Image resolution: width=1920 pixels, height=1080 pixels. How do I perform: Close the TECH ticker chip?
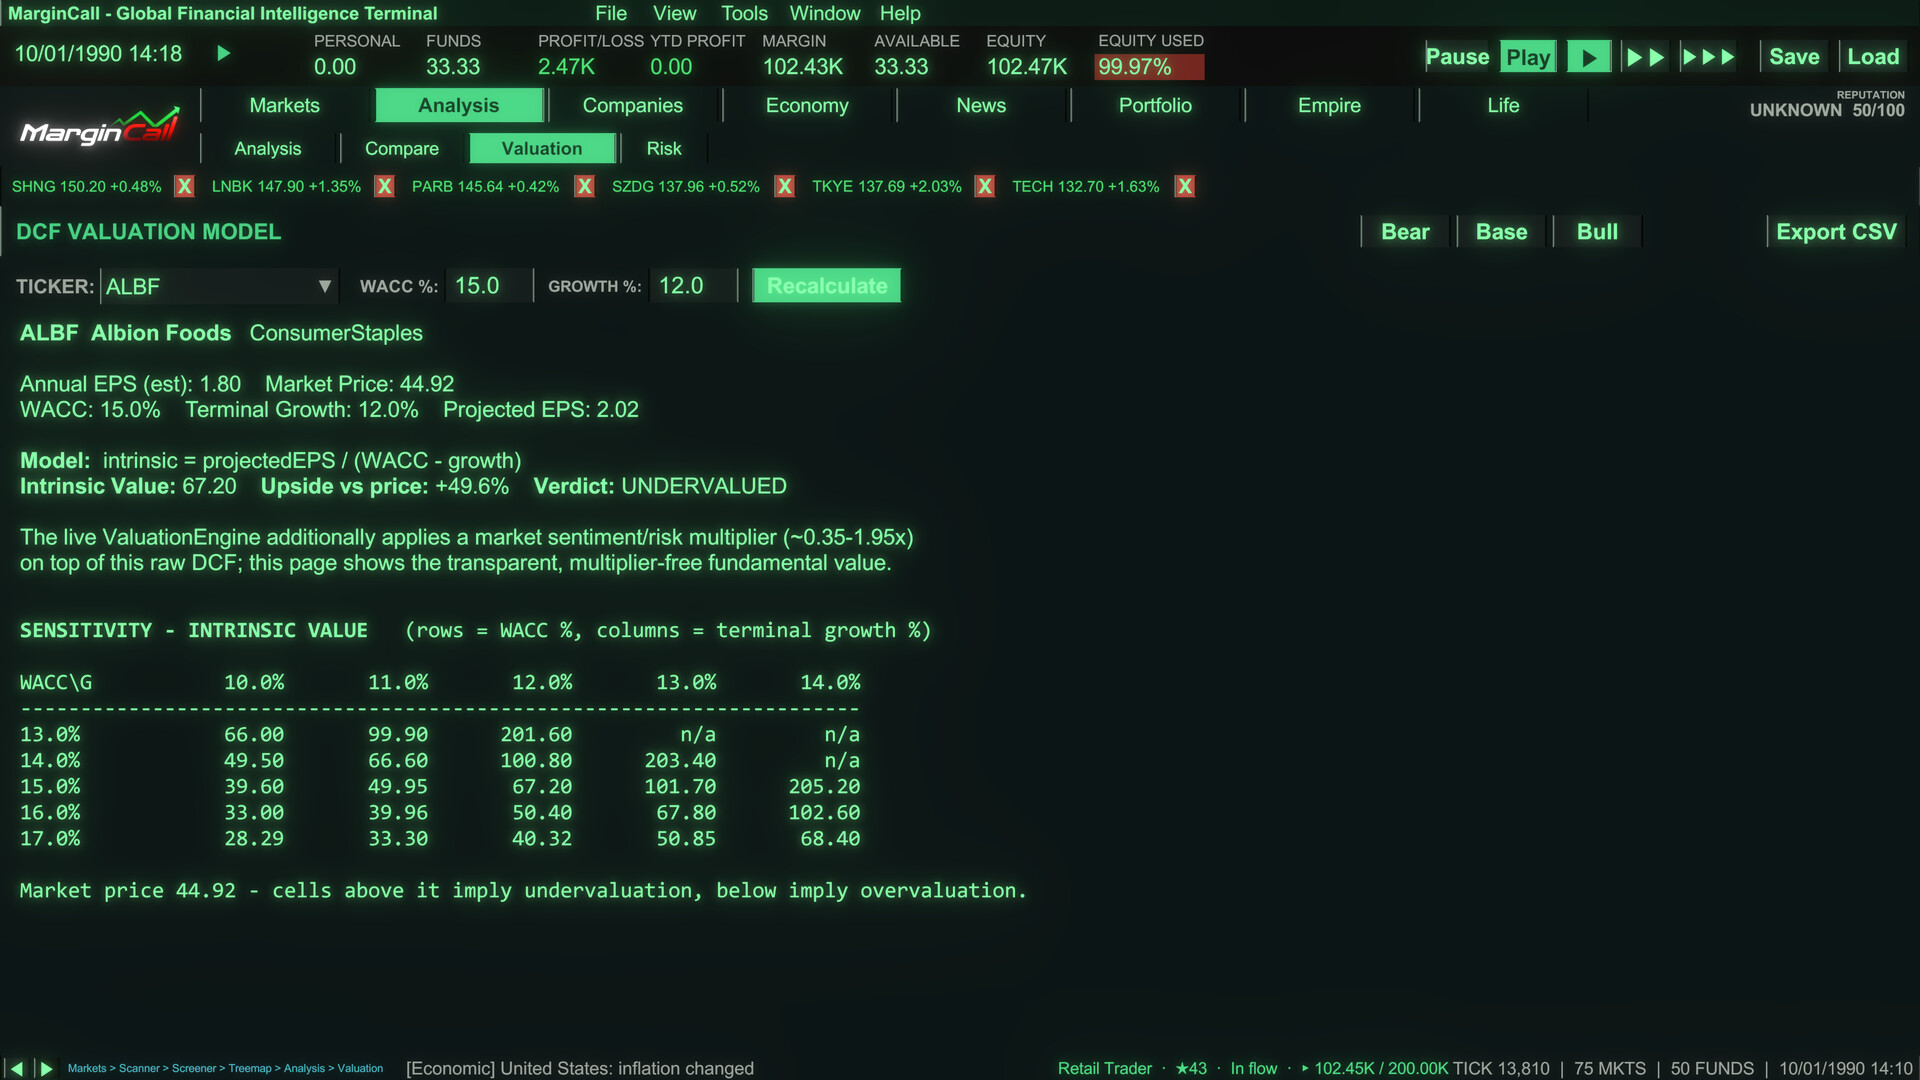coord(1185,187)
